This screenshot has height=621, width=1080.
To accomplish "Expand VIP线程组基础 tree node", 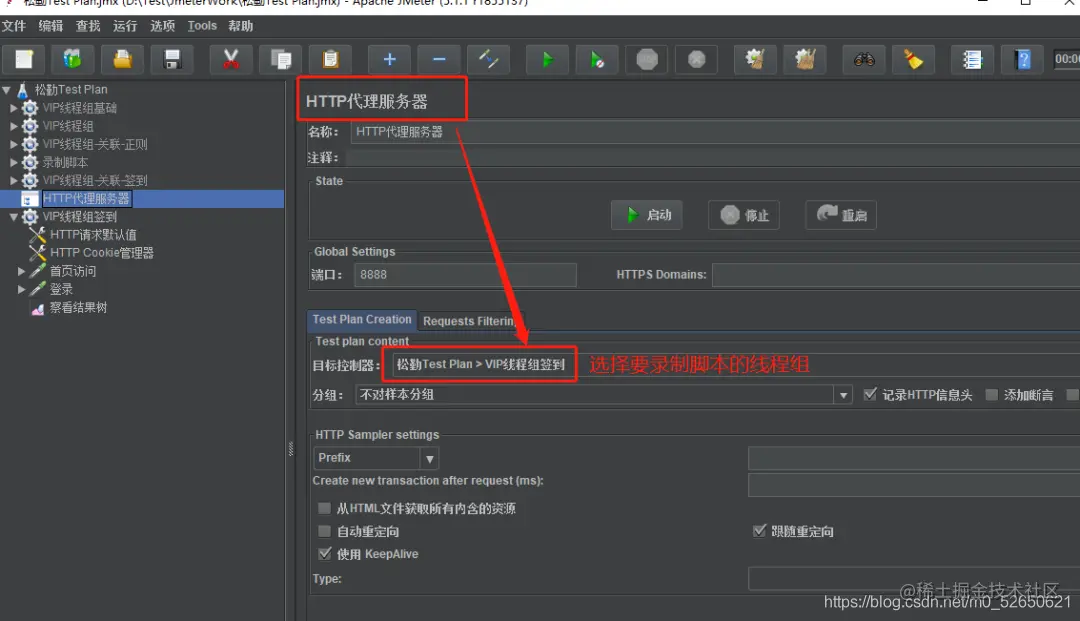I will [x=13, y=108].
